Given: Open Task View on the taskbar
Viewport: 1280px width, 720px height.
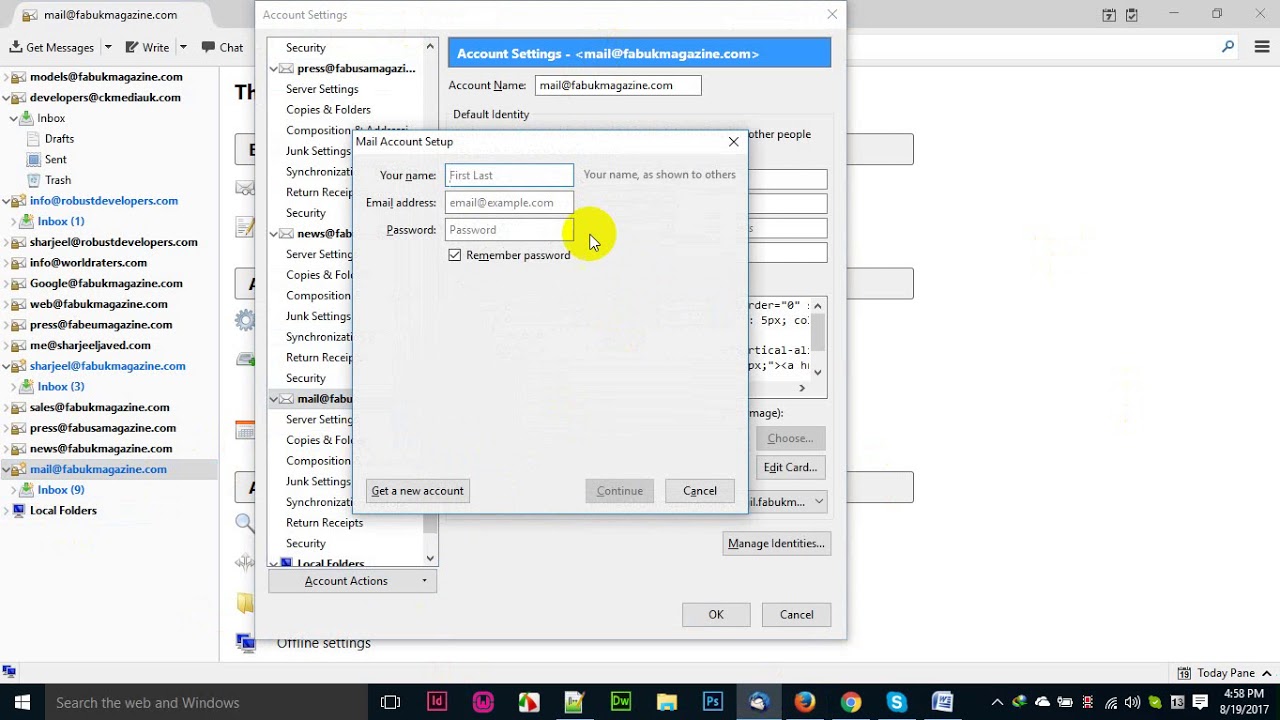Looking at the screenshot, I should tap(391, 702).
